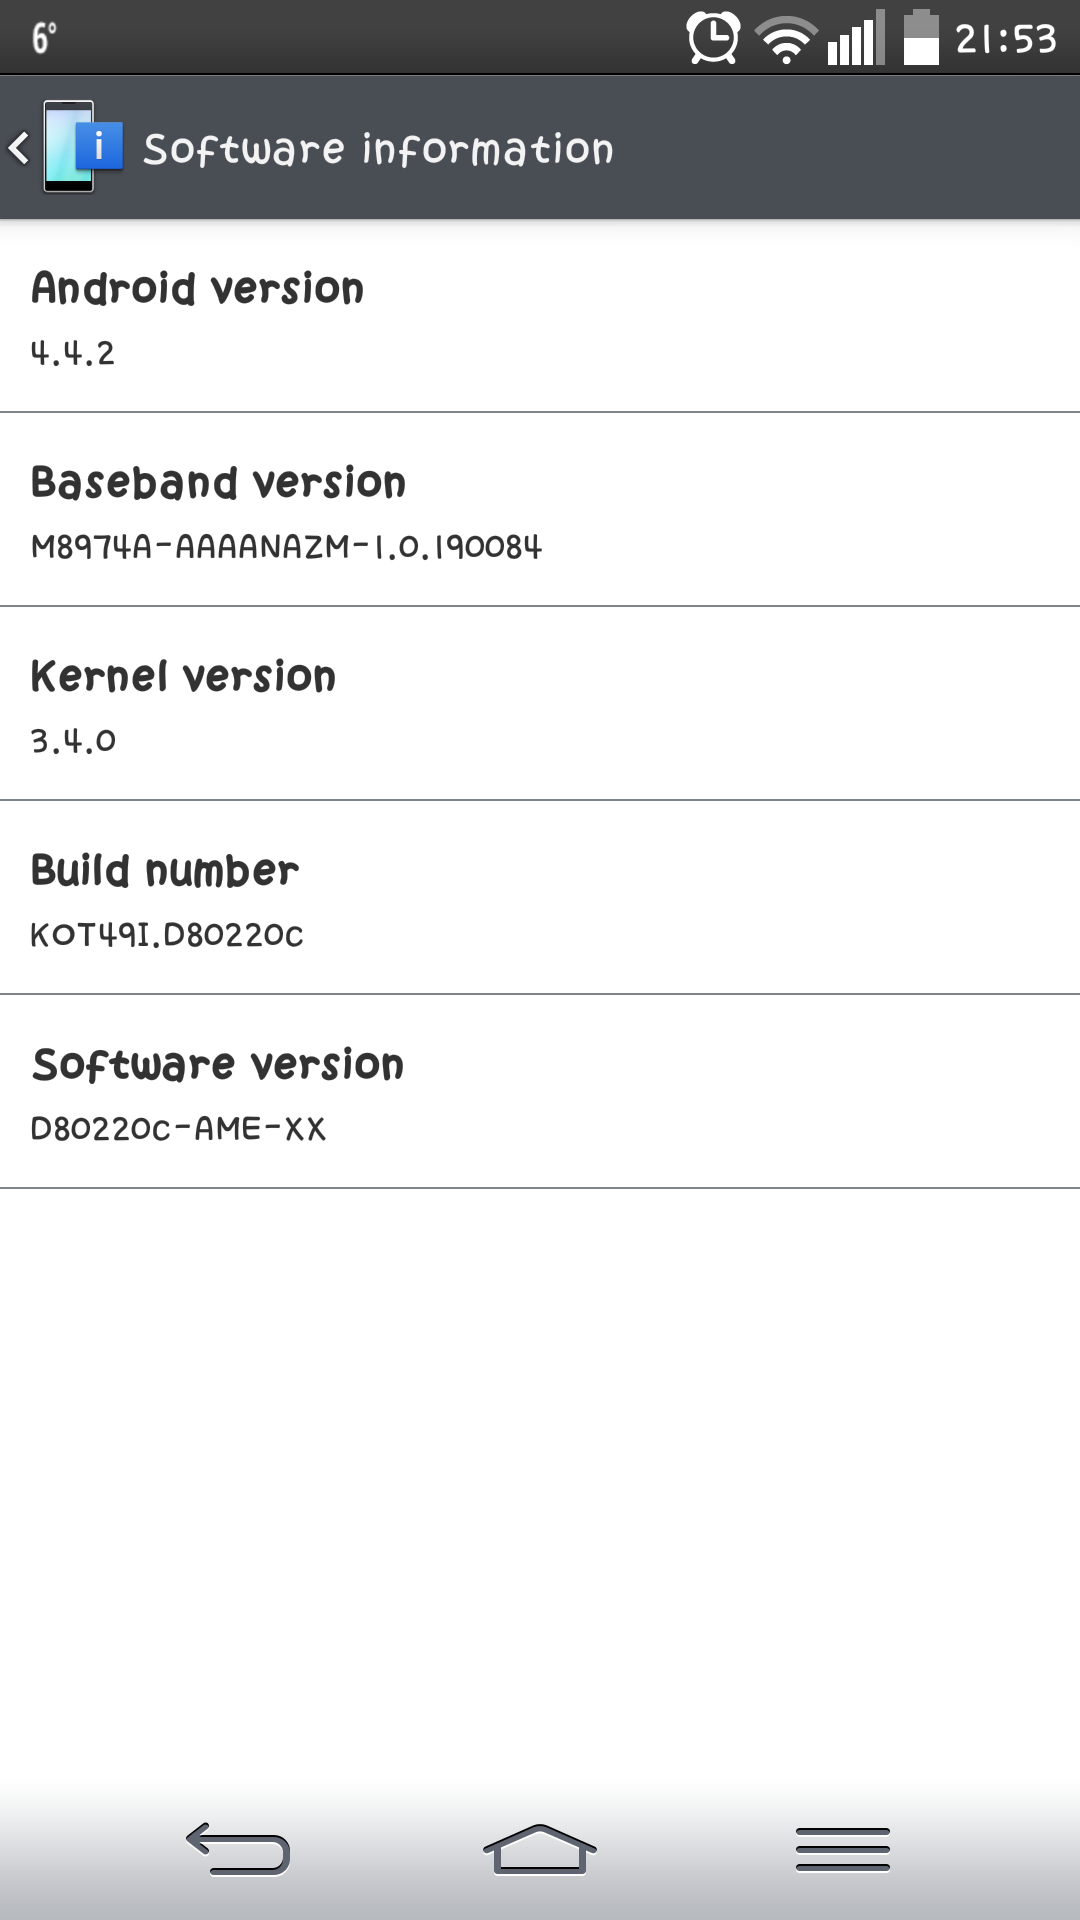Select the Android version entry
The width and height of the screenshot is (1080, 1920).
pos(540,315)
